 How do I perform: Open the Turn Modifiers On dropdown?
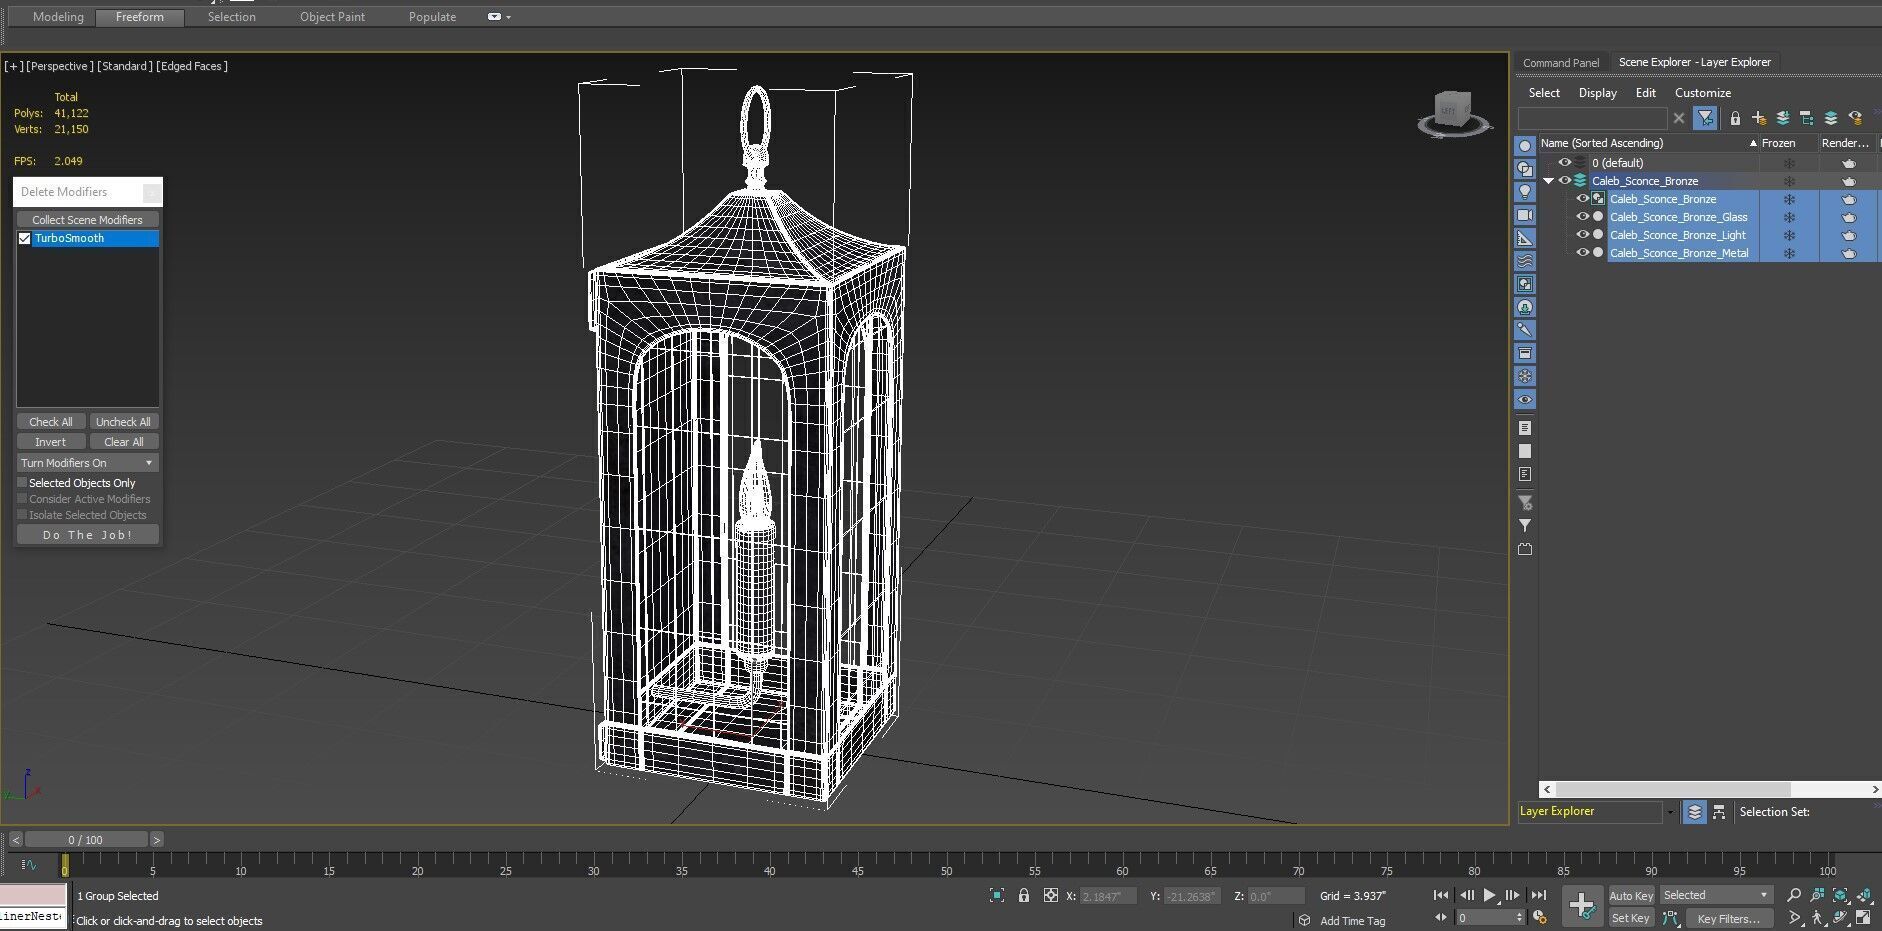(87, 463)
